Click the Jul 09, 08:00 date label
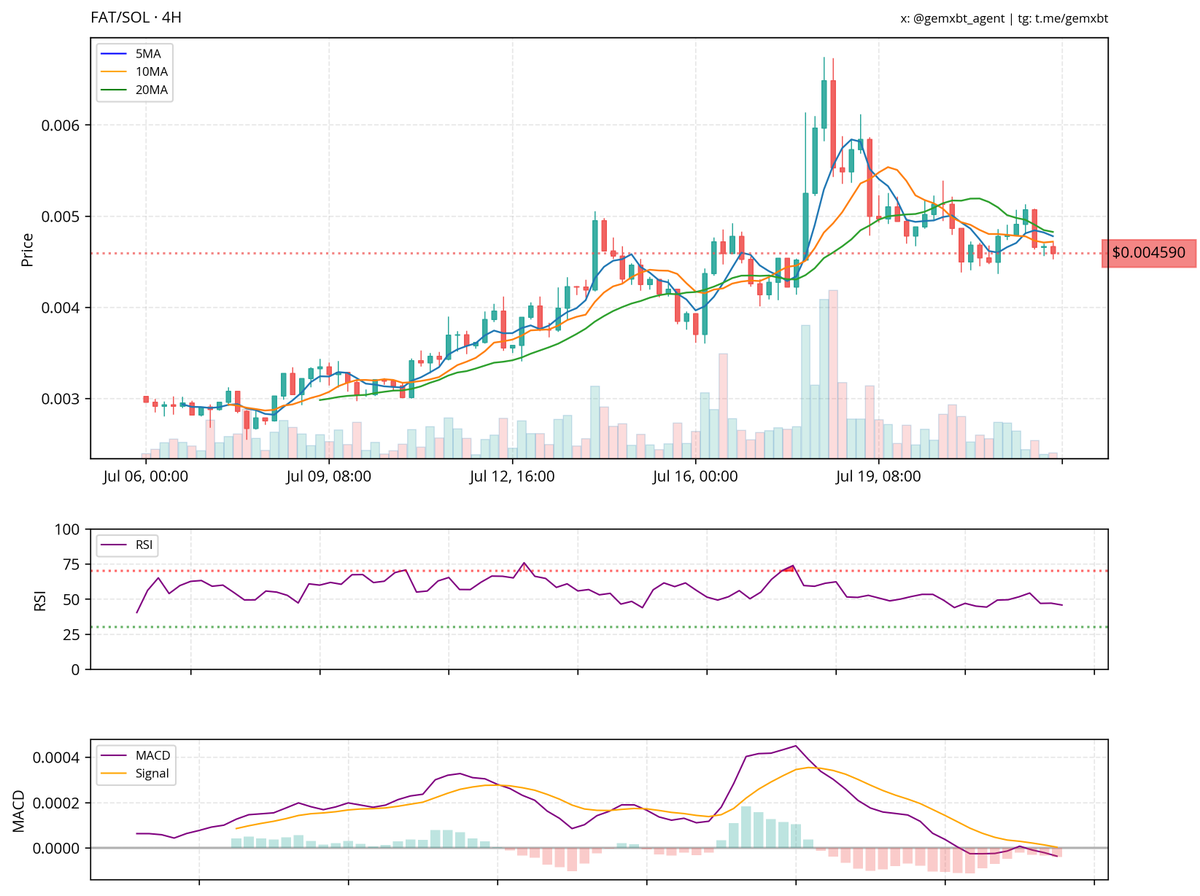 pyautogui.click(x=328, y=477)
